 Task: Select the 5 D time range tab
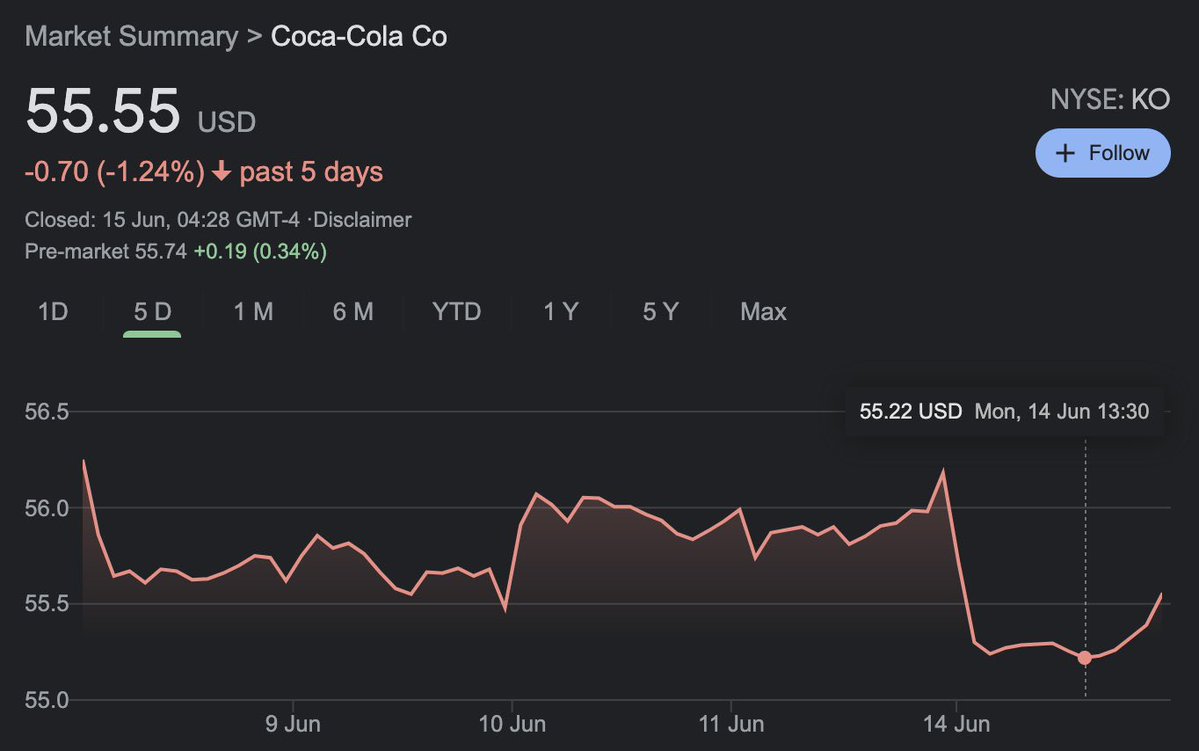(x=152, y=312)
